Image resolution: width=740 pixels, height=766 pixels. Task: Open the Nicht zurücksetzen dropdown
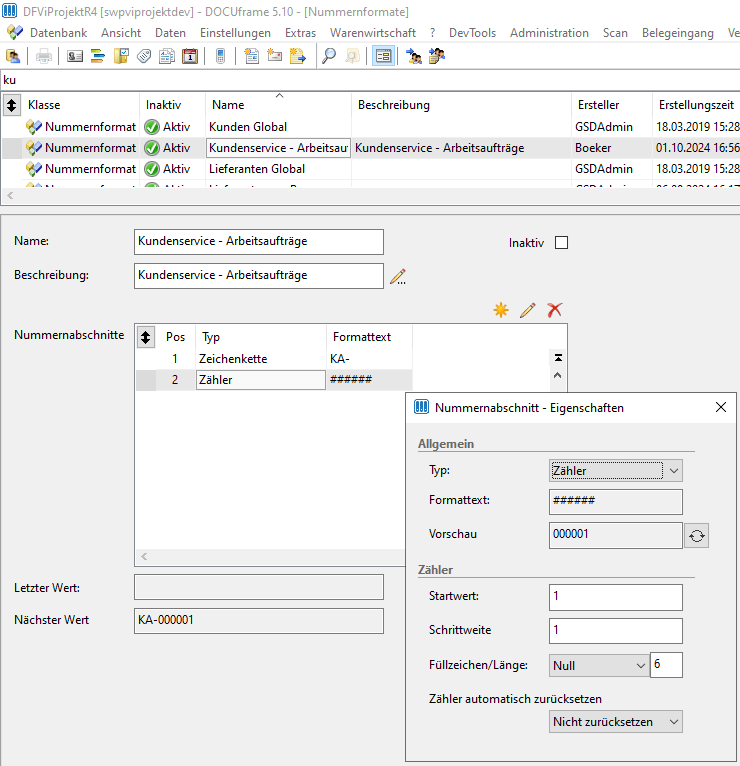point(615,722)
